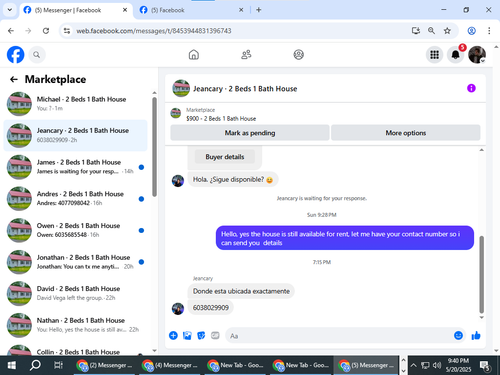The width and height of the screenshot is (500, 375).
Task: Click the 'Donde esta ubicada exactamente' message
Action: (241, 291)
